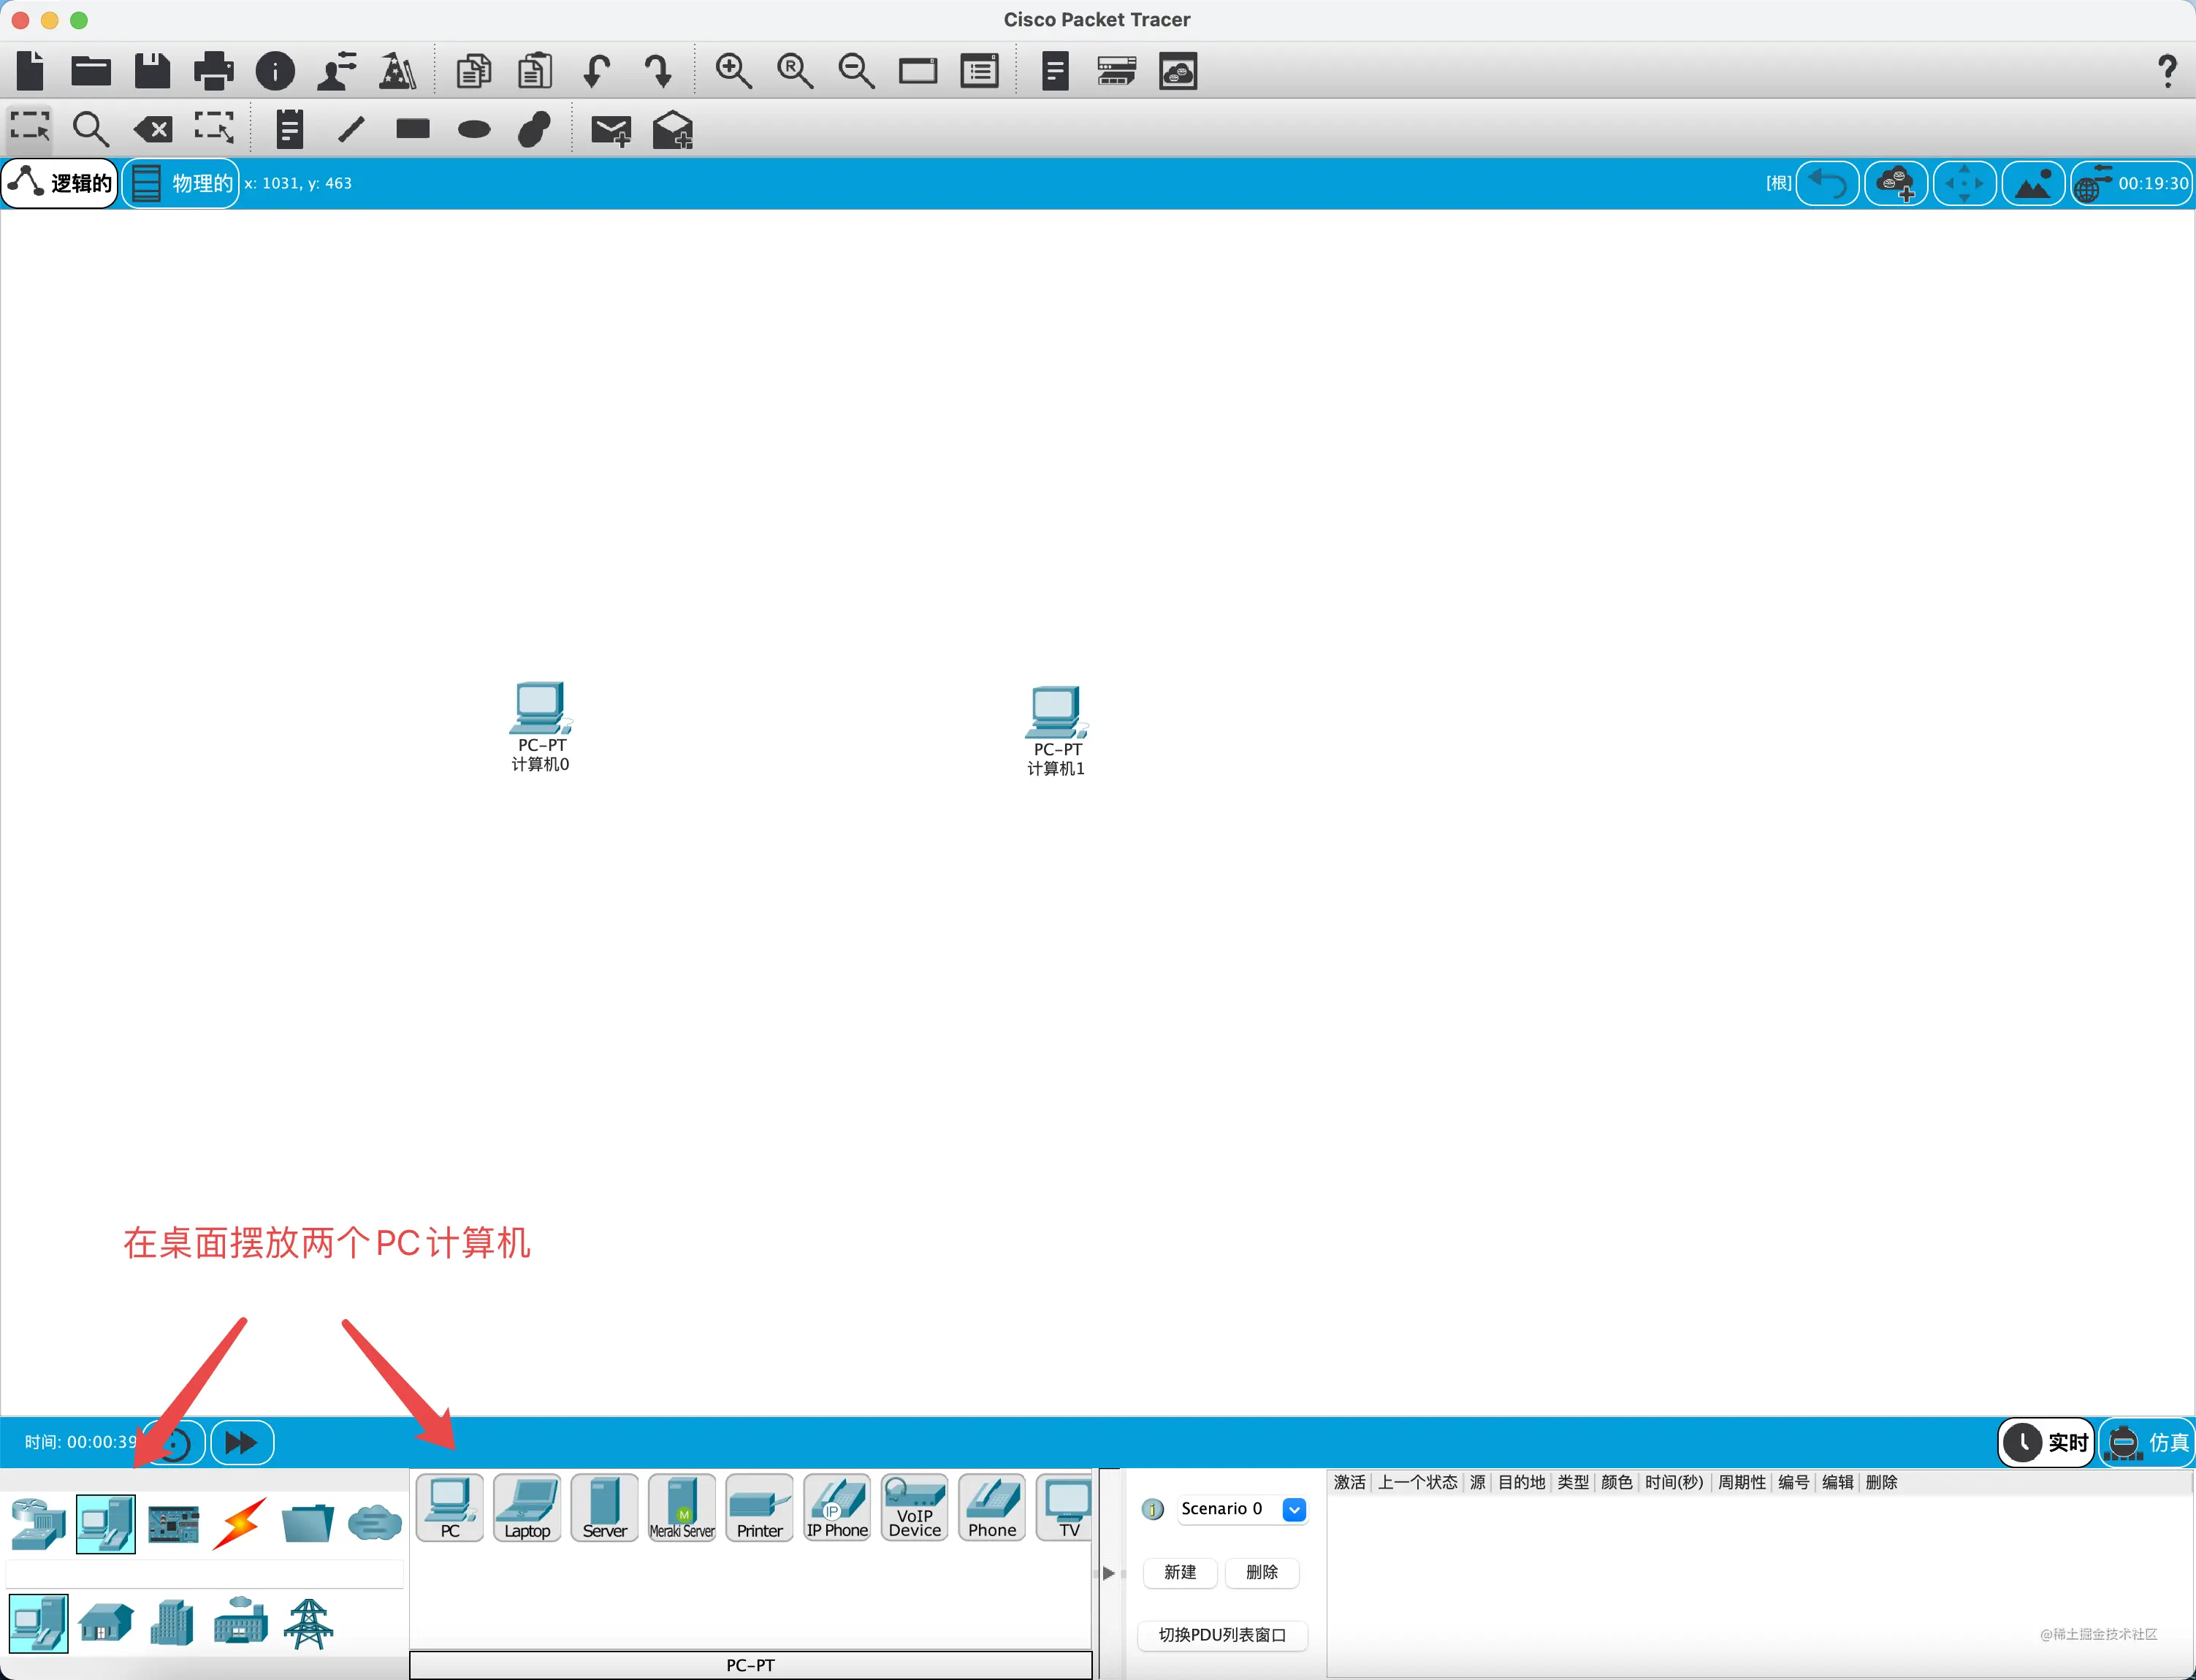Reset zoom with the R magnifier
Screen dimensions: 2196x1680
pyautogui.click(x=795, y=71)
